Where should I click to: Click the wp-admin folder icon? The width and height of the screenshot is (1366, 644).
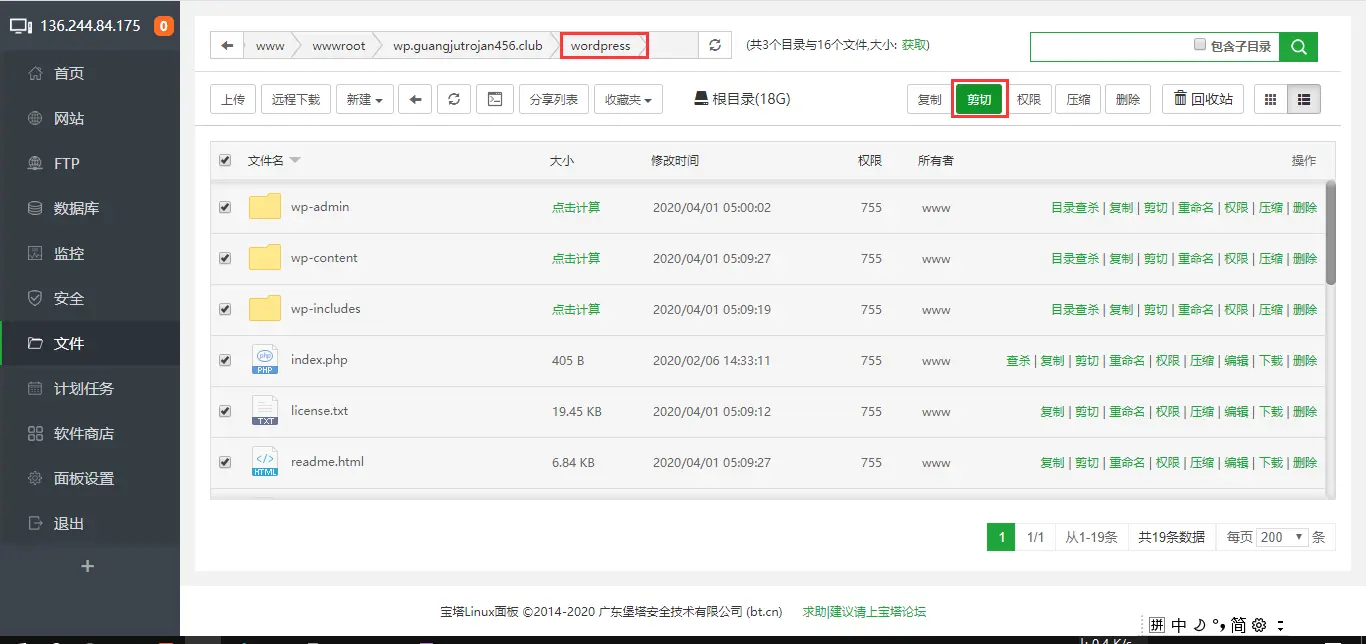[265, 207]
